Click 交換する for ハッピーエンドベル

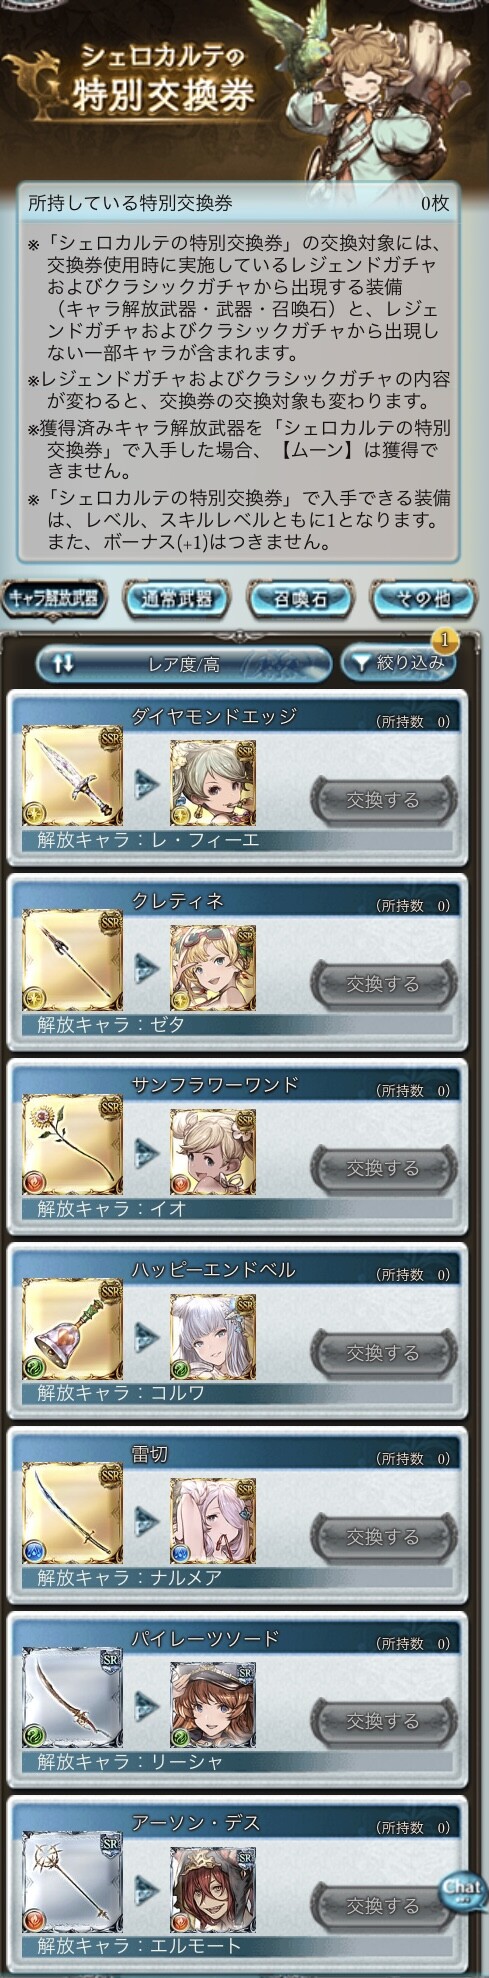pyautogui.click(x=383, y=1352)
